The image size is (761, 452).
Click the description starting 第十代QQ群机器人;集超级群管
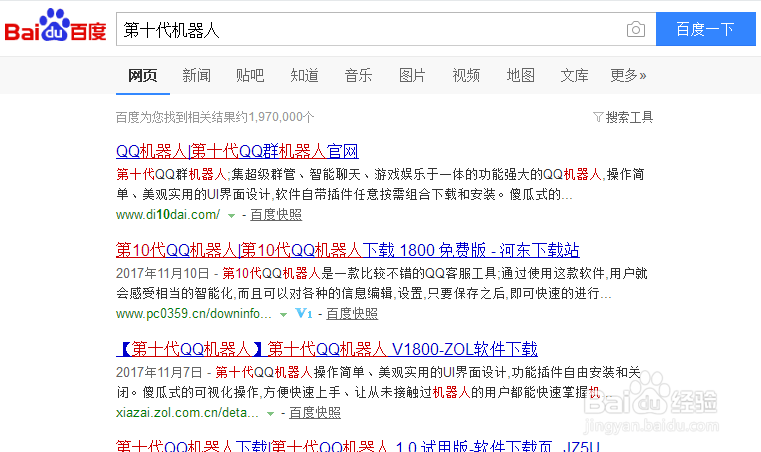(380, 184)
